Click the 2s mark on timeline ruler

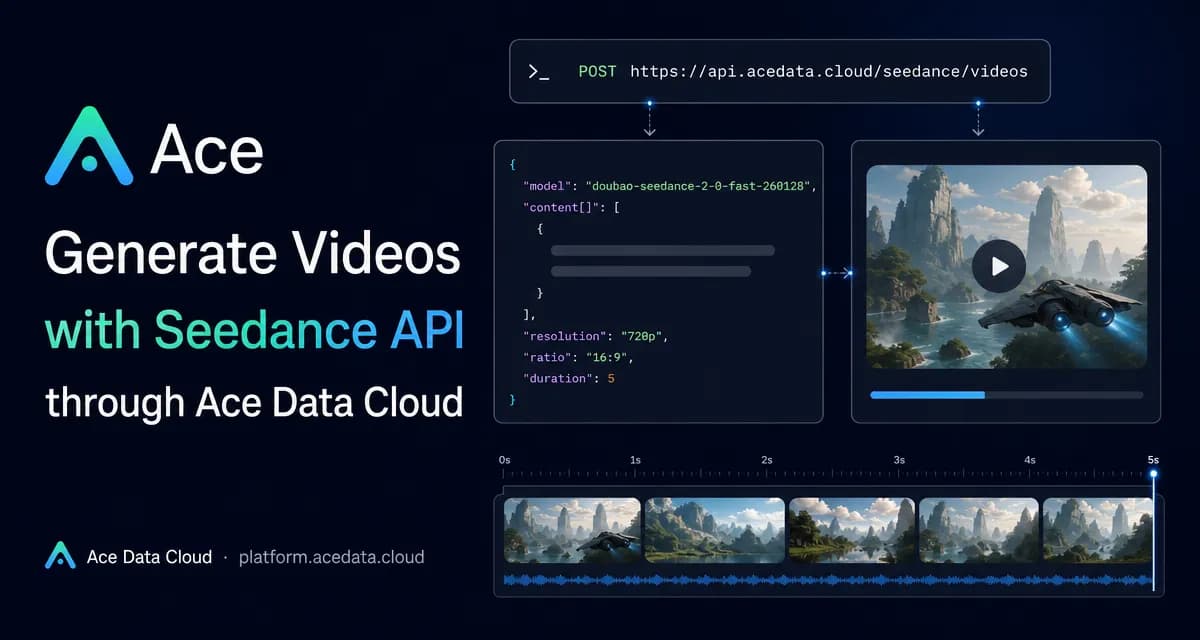(x=767, y=460)
